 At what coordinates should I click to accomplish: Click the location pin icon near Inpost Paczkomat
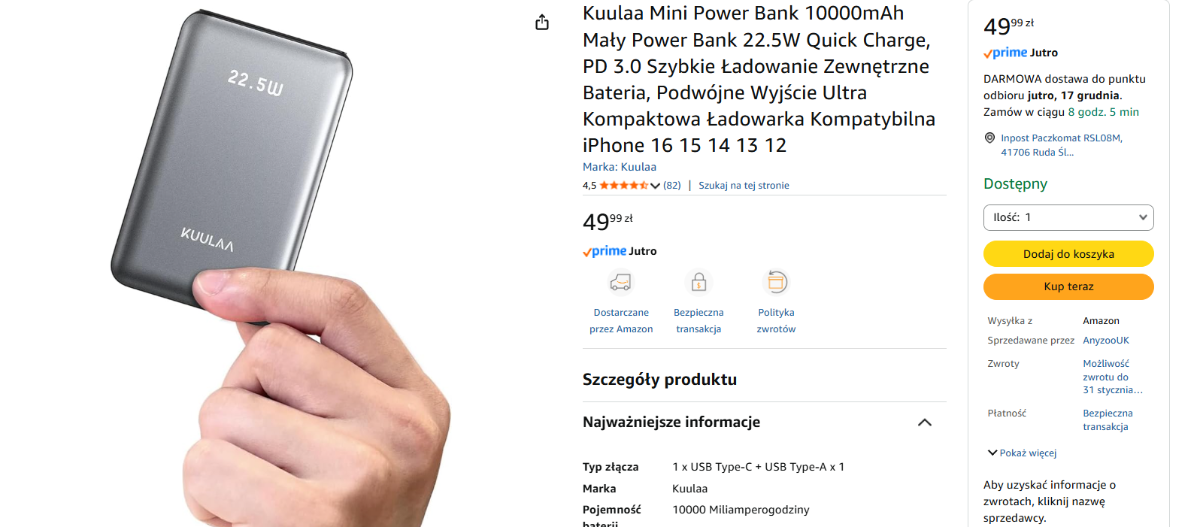(x=990, y=138)
